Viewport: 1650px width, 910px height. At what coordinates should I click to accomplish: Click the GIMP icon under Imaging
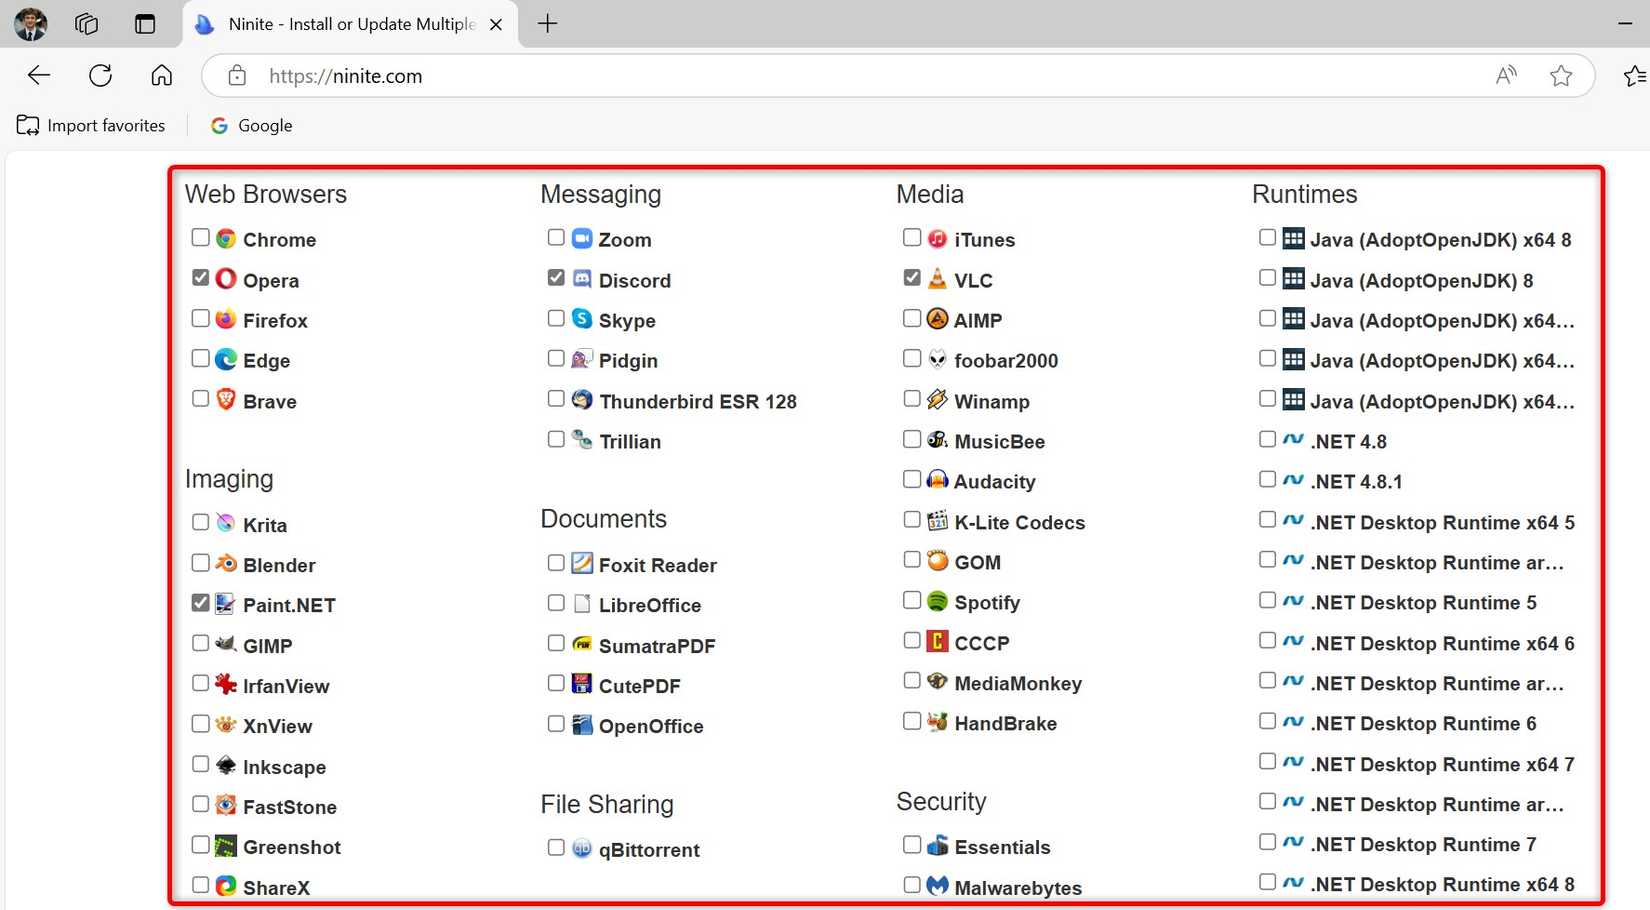point(226,645)
